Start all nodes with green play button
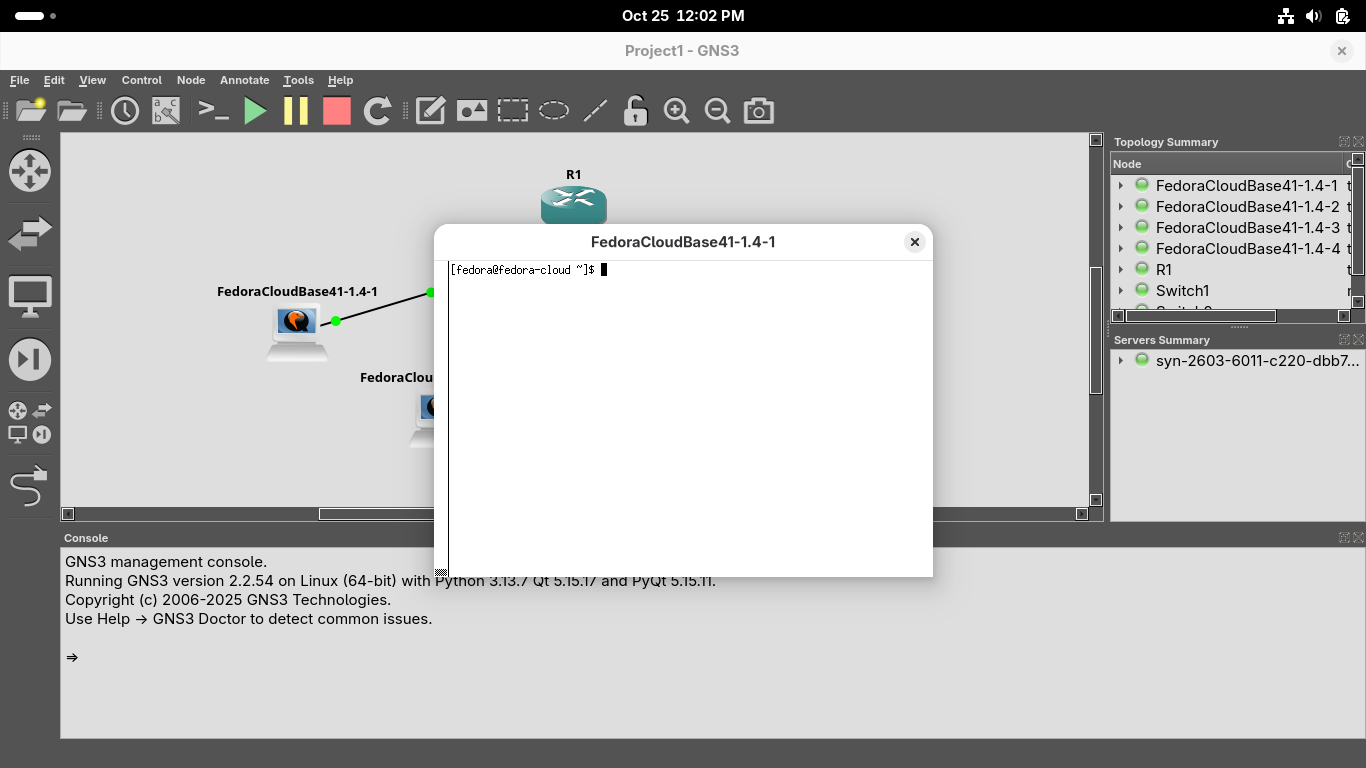Viewport: 1366px width, 768px height. [256, 111]
